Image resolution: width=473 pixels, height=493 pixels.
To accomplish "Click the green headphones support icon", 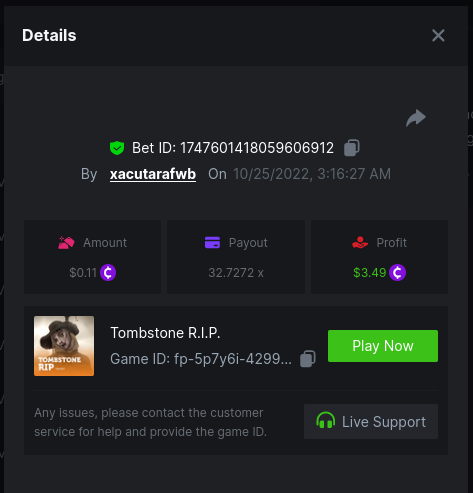I will coord(325,420).
